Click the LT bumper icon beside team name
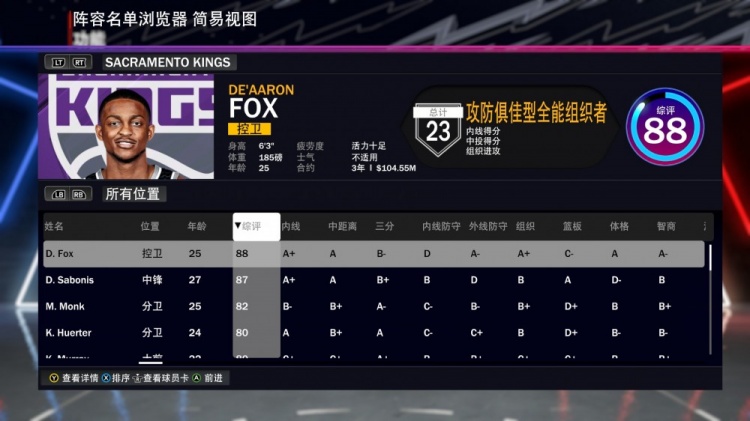 pyautogui.click(x=58, y=63)
